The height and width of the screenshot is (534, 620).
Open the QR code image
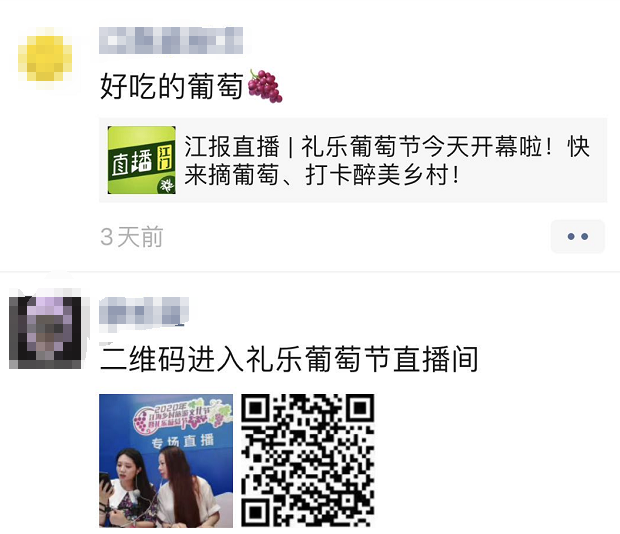coord(308,460)
